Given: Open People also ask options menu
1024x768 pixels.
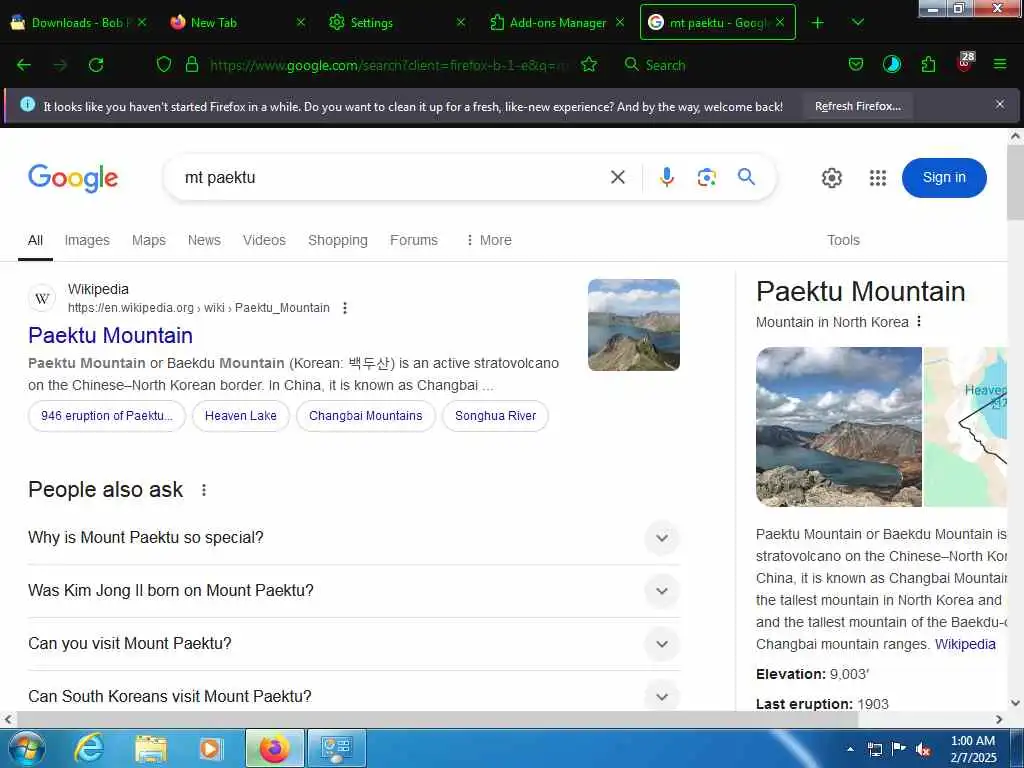Looking at the screenshot, I should [204, 490].
